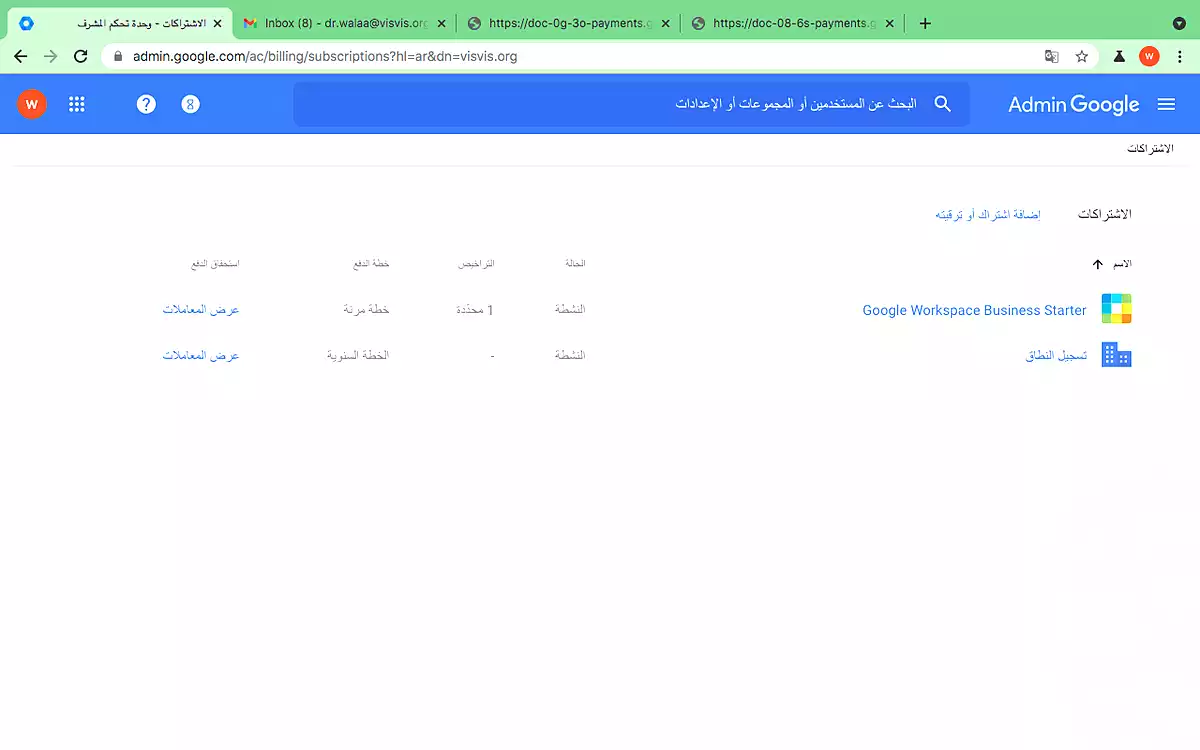Click the خطة الدفع column header
Screen dimensions: 1200x750
pyautogui.click(x=372, y=264)
